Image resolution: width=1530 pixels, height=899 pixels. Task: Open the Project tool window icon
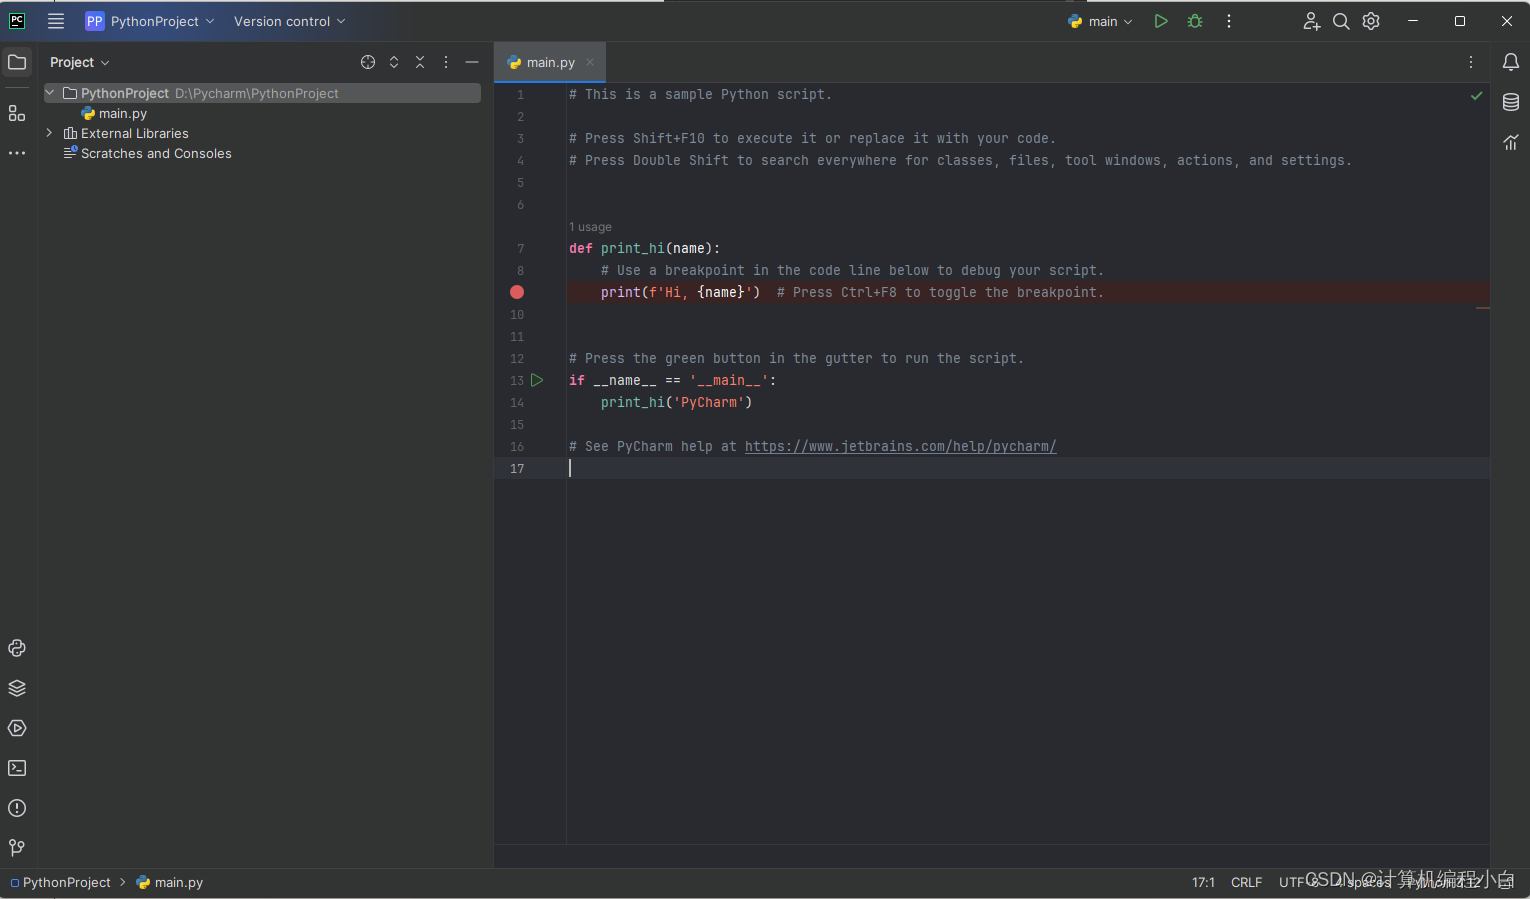coord(17,62)
